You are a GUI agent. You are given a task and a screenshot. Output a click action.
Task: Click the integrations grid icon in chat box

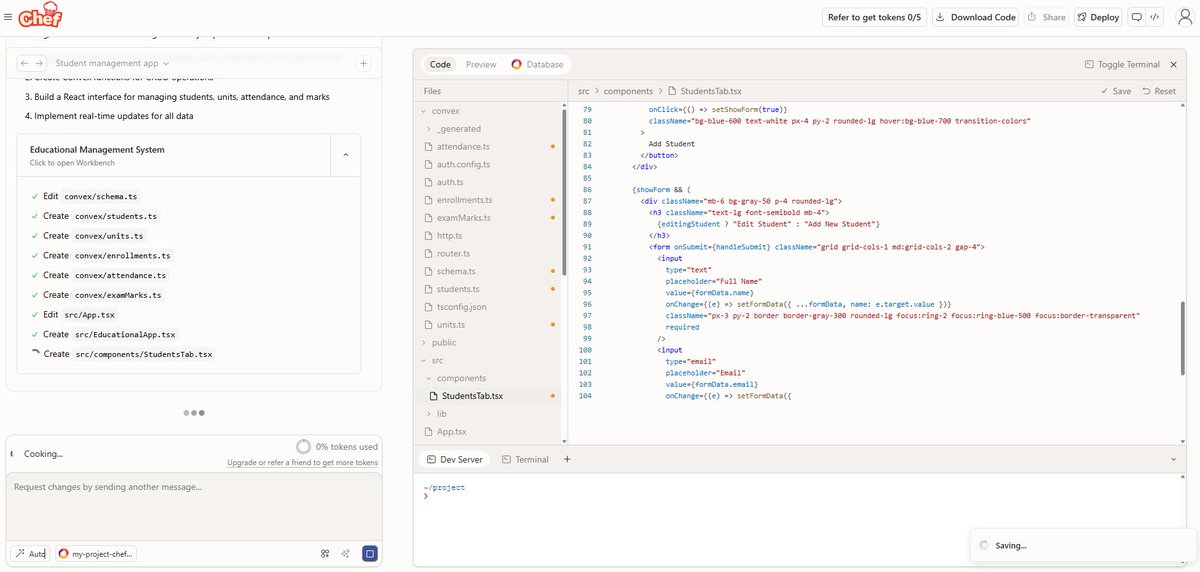[325, 553]
